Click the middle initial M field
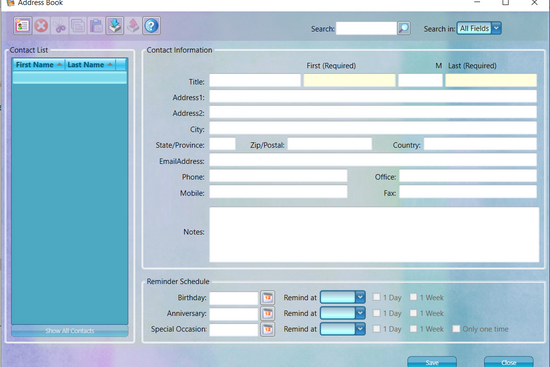Screen dimensions: 550x367 tap(420, 80)
